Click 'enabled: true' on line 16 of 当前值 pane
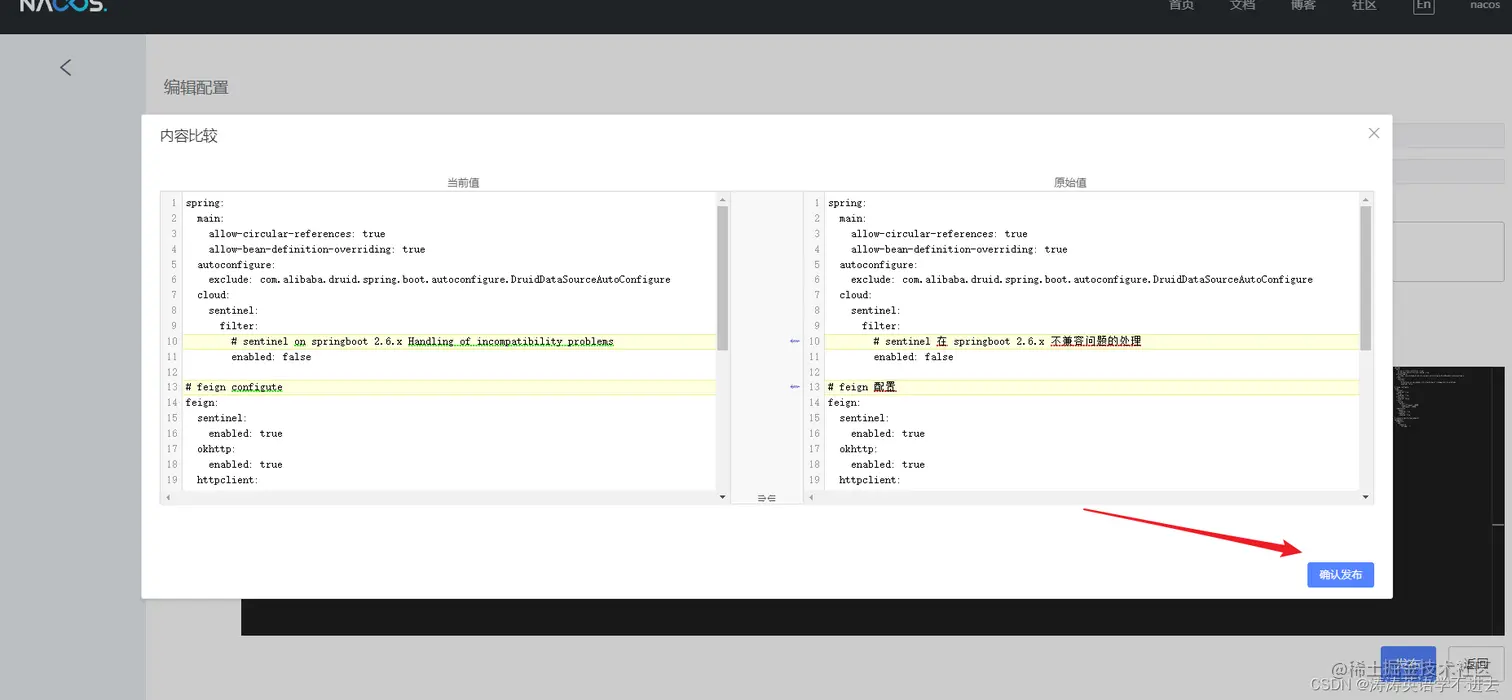The height and width of the screenshot is (700, 1512). 246,434
